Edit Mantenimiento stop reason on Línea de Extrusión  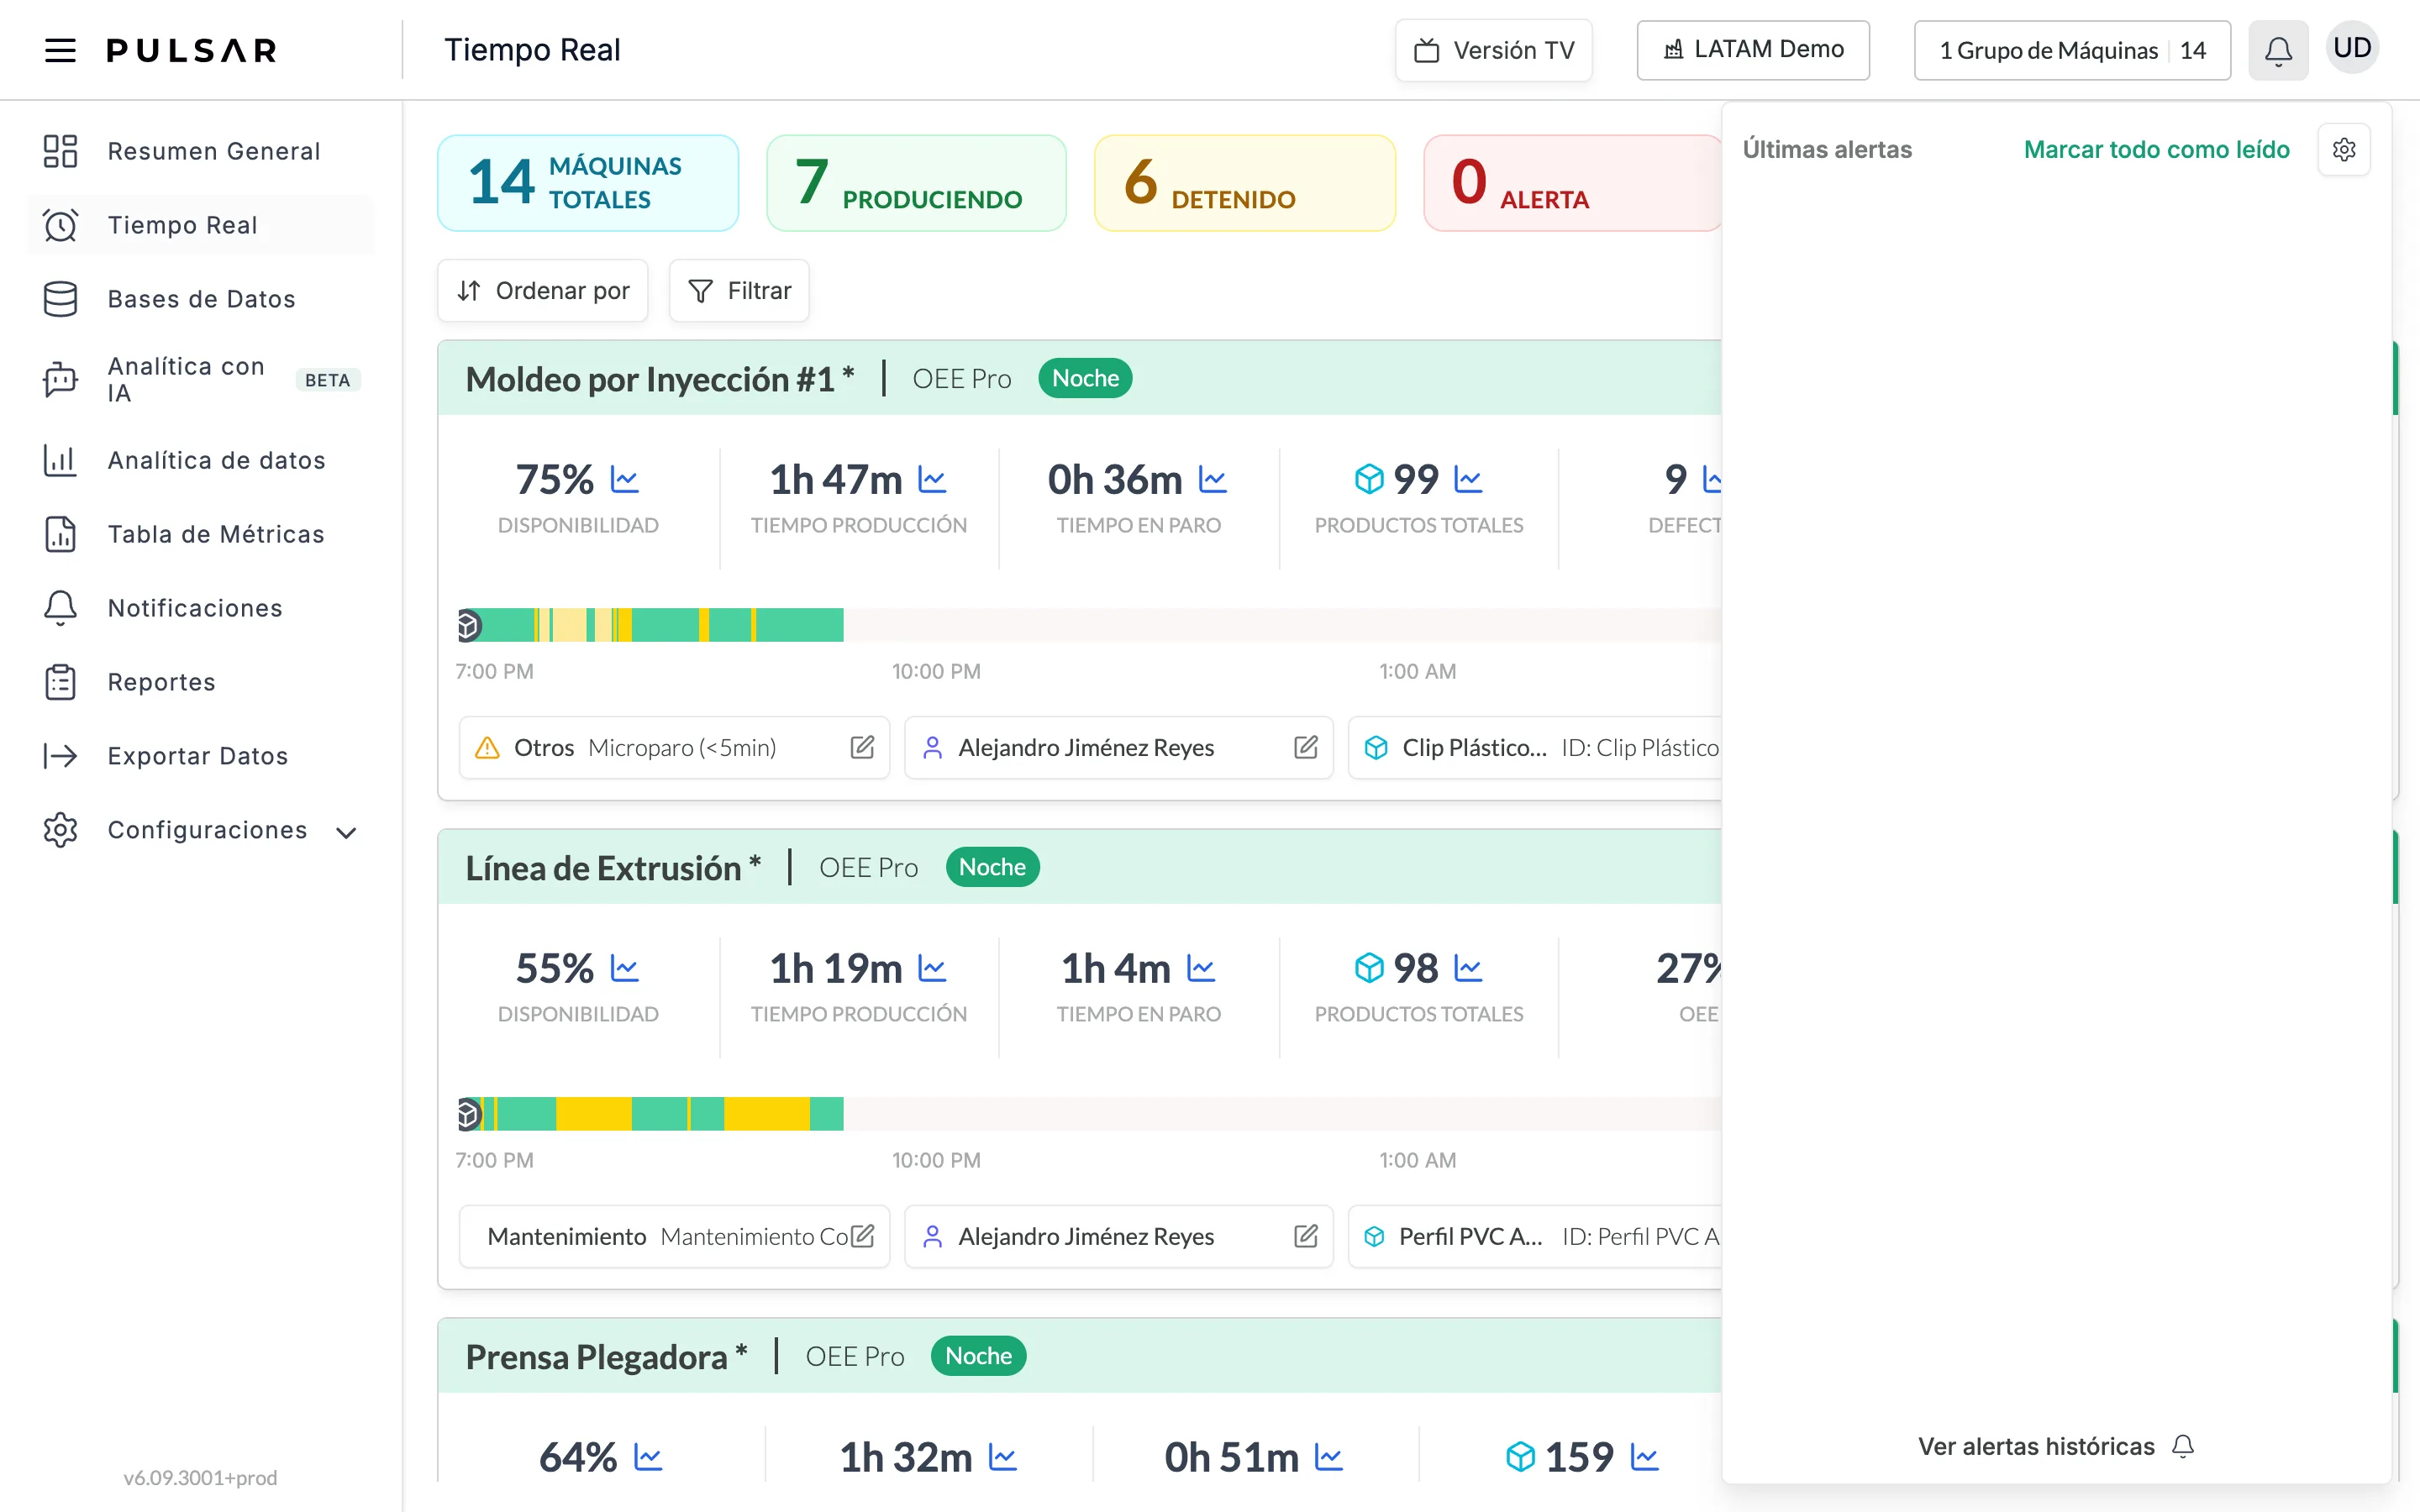tap(862, 1236)
